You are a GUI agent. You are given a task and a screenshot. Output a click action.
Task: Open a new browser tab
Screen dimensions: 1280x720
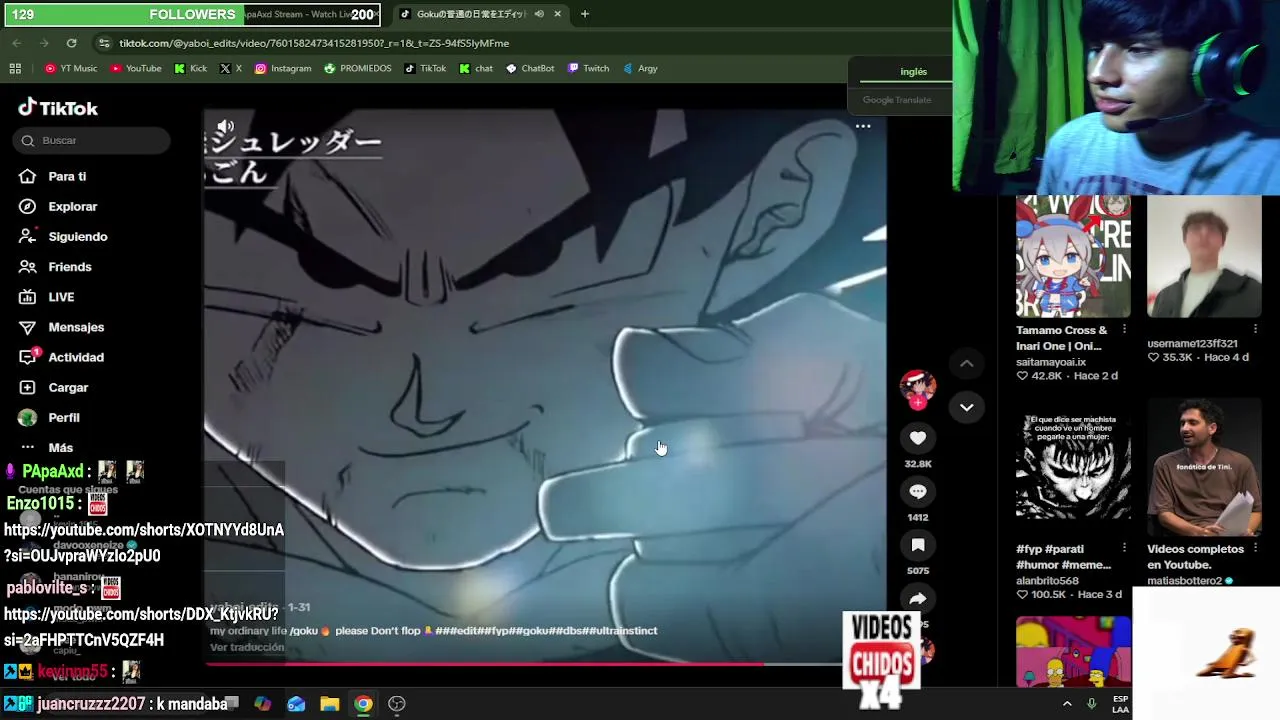[585, 14]
